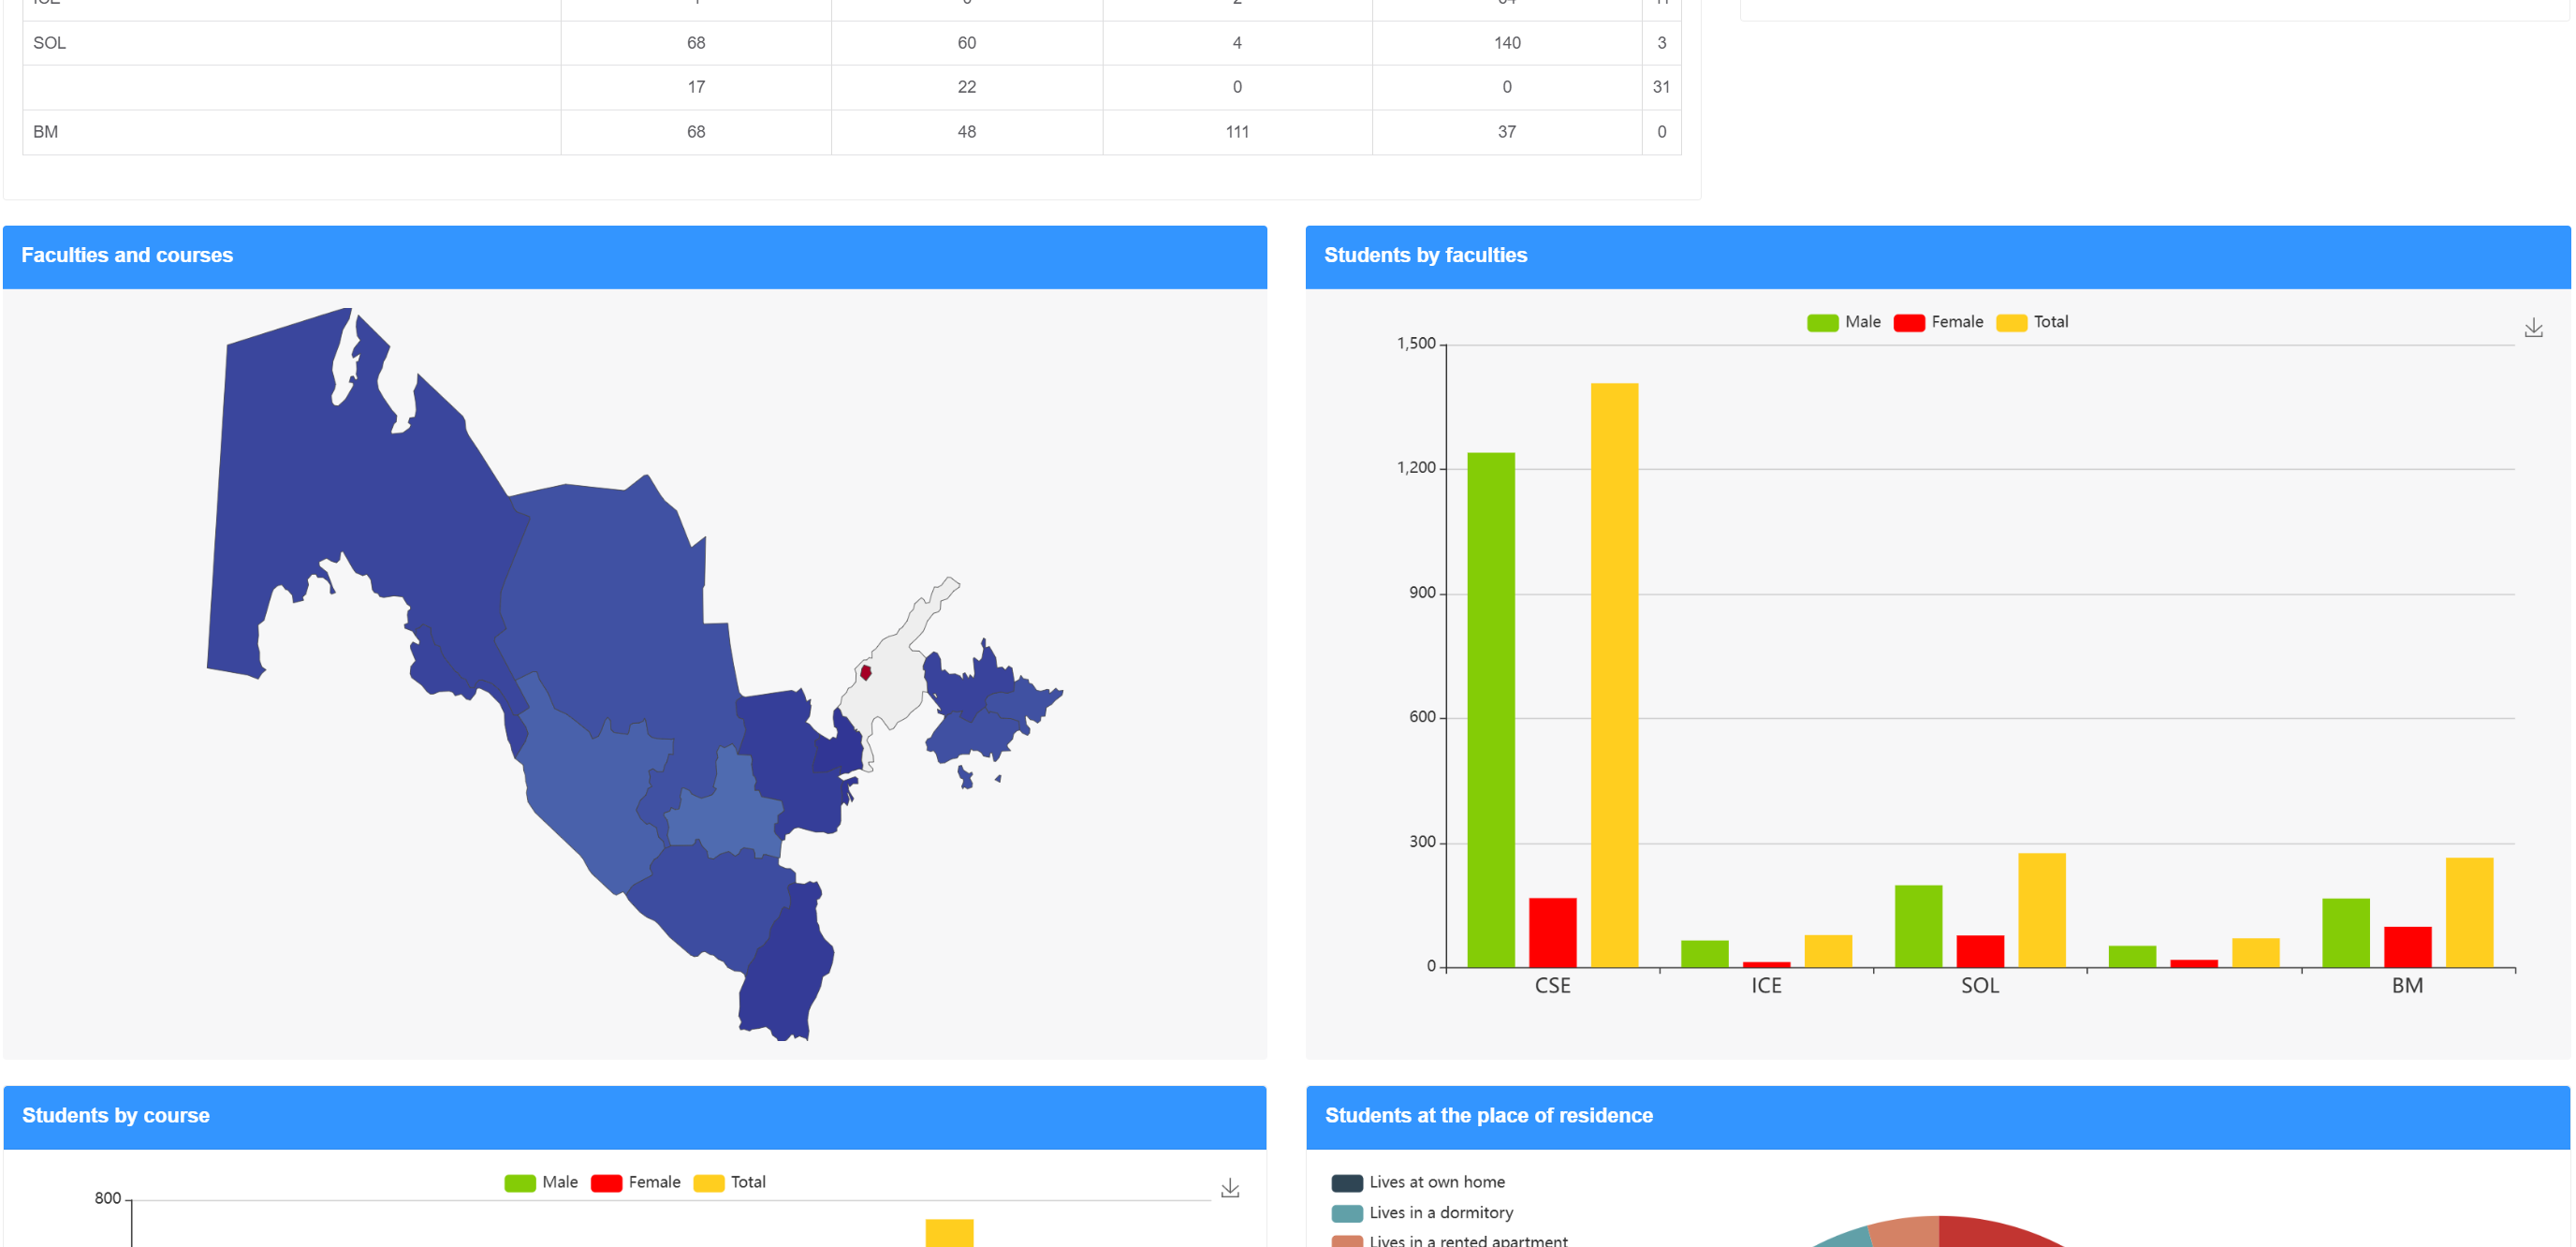
Task: Toggle Lives at own home legend item
Action: pyautogui.click(x=1418, y=1182)
